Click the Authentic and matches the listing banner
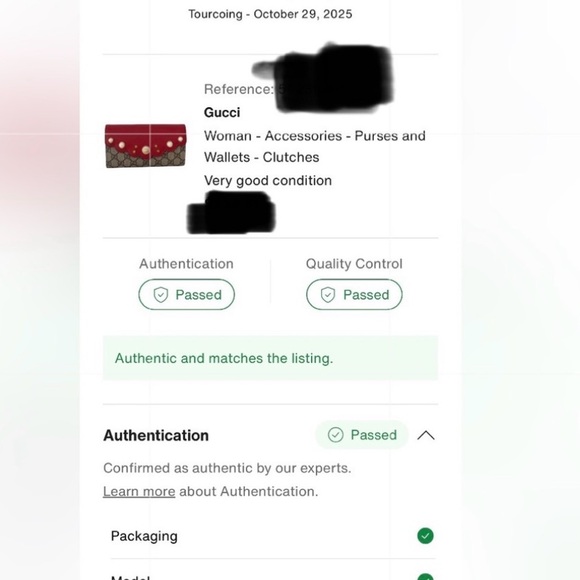 point(270,358)
